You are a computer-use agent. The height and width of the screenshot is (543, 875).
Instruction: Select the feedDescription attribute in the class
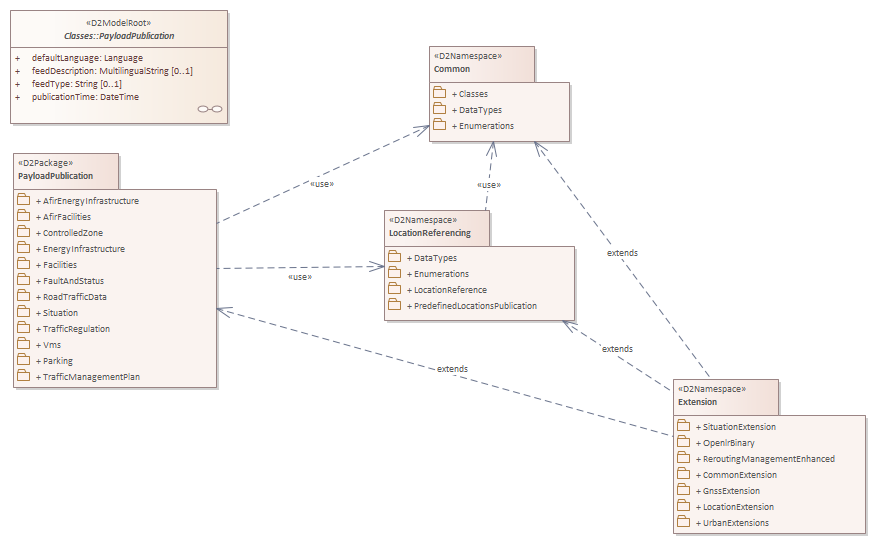point(112,72)
